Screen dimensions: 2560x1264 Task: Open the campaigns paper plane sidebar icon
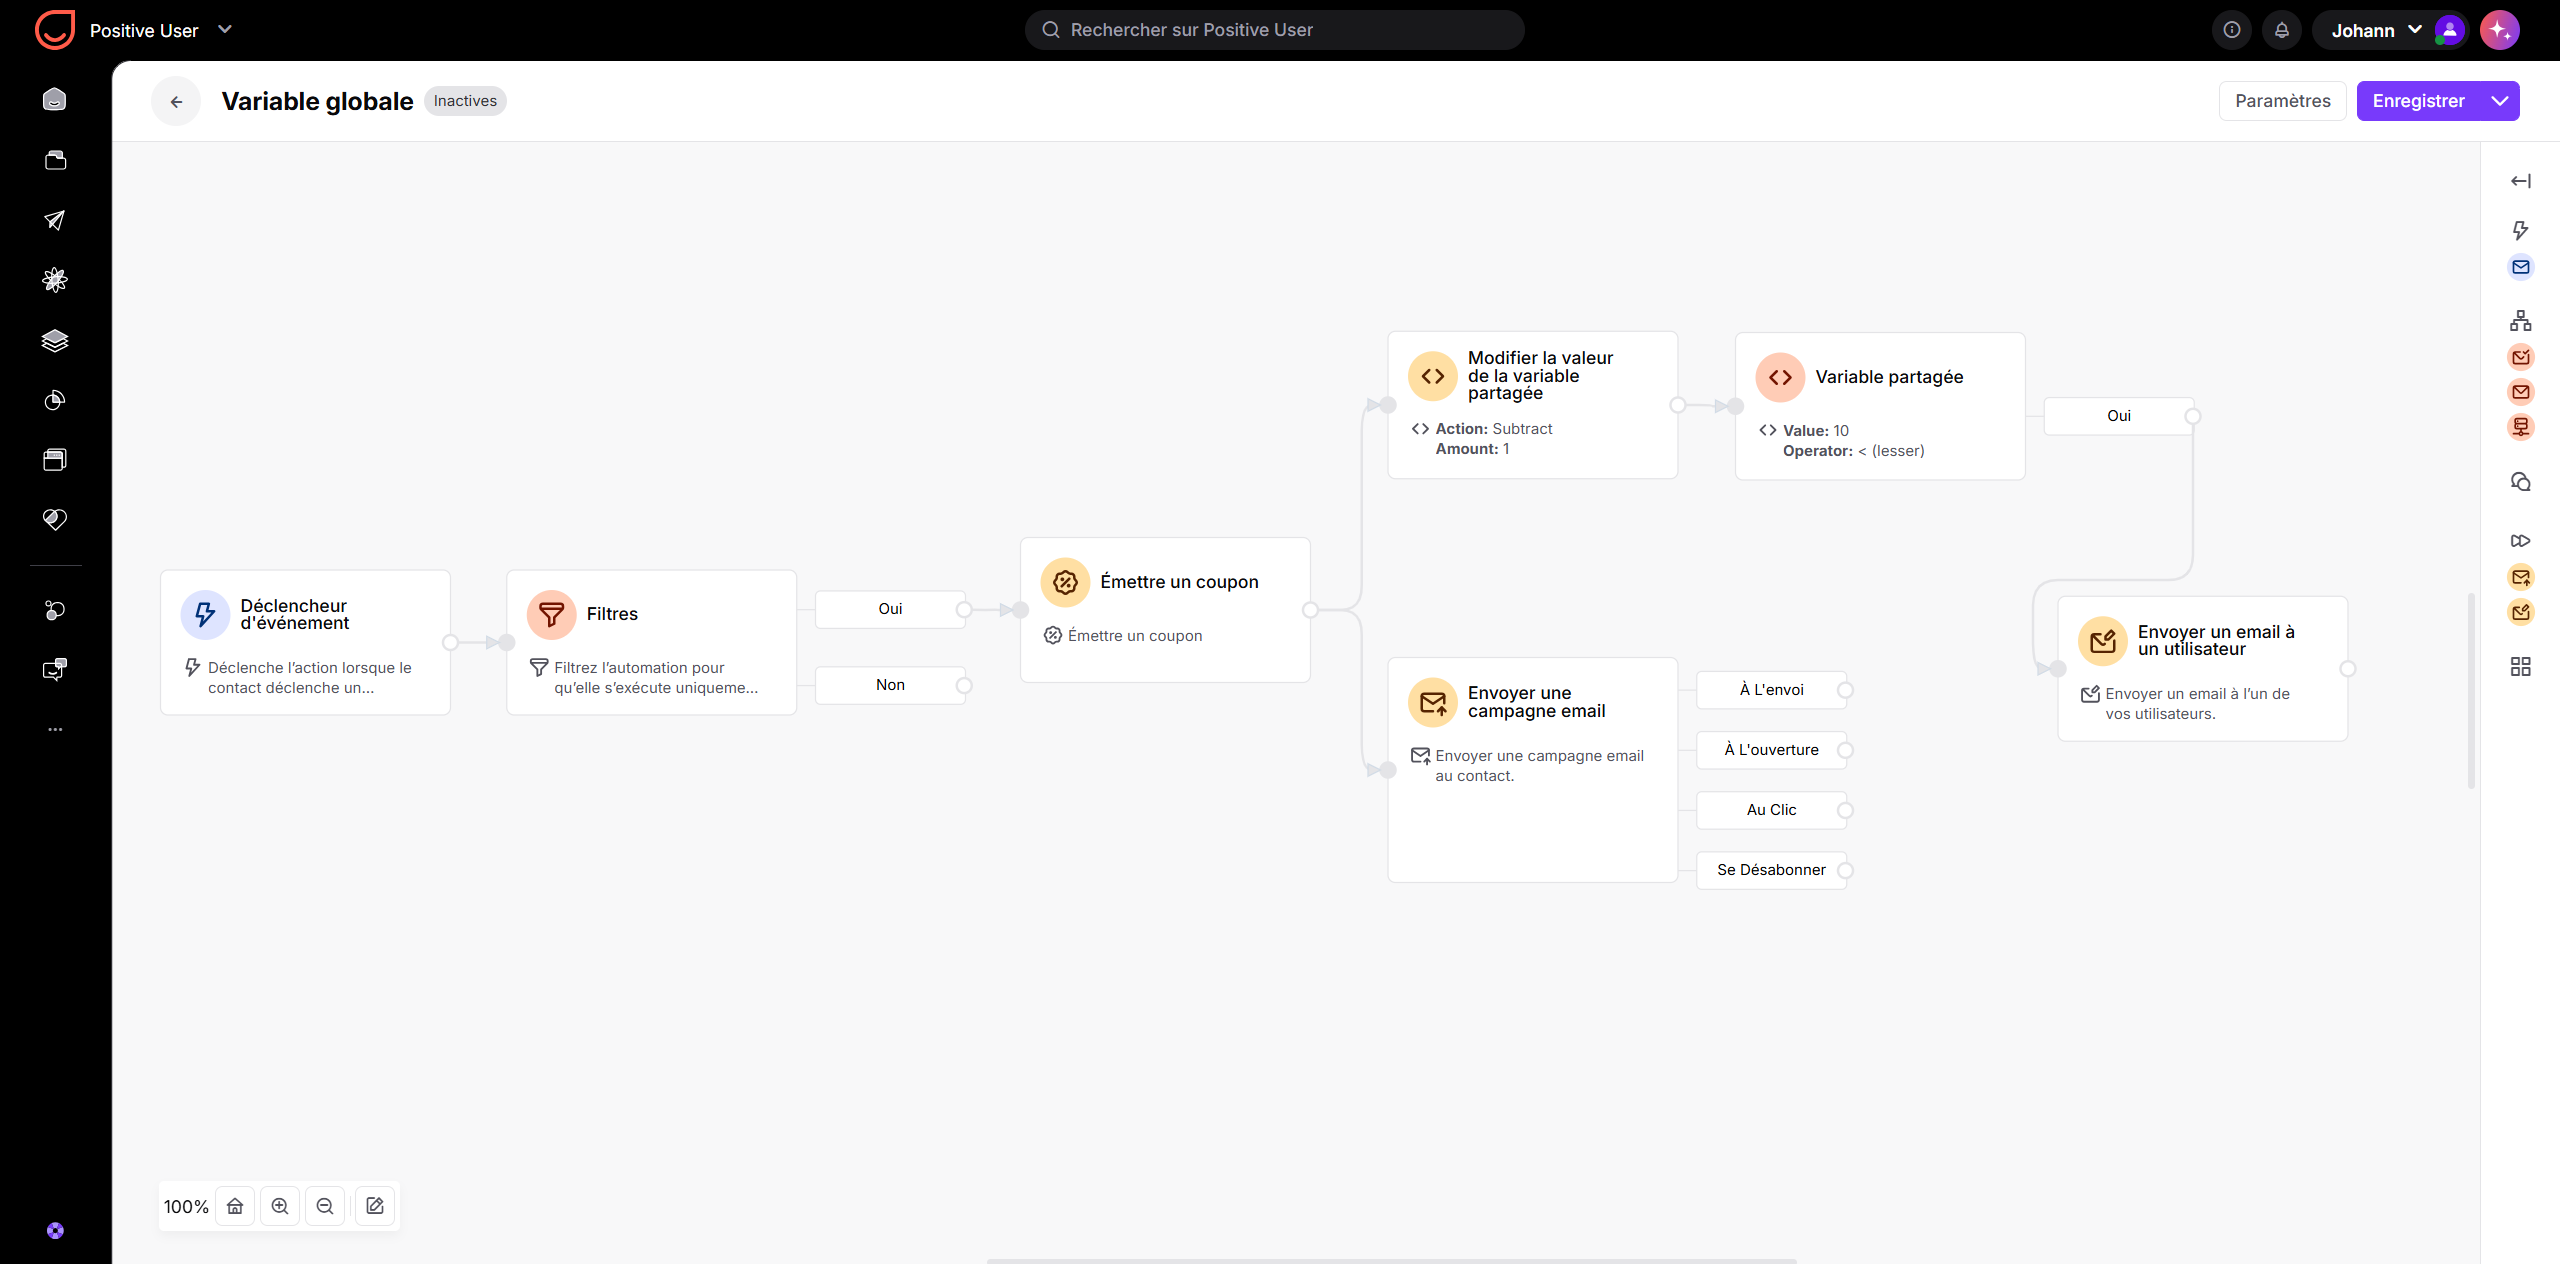pyautogui.click(x=55, y=220)
